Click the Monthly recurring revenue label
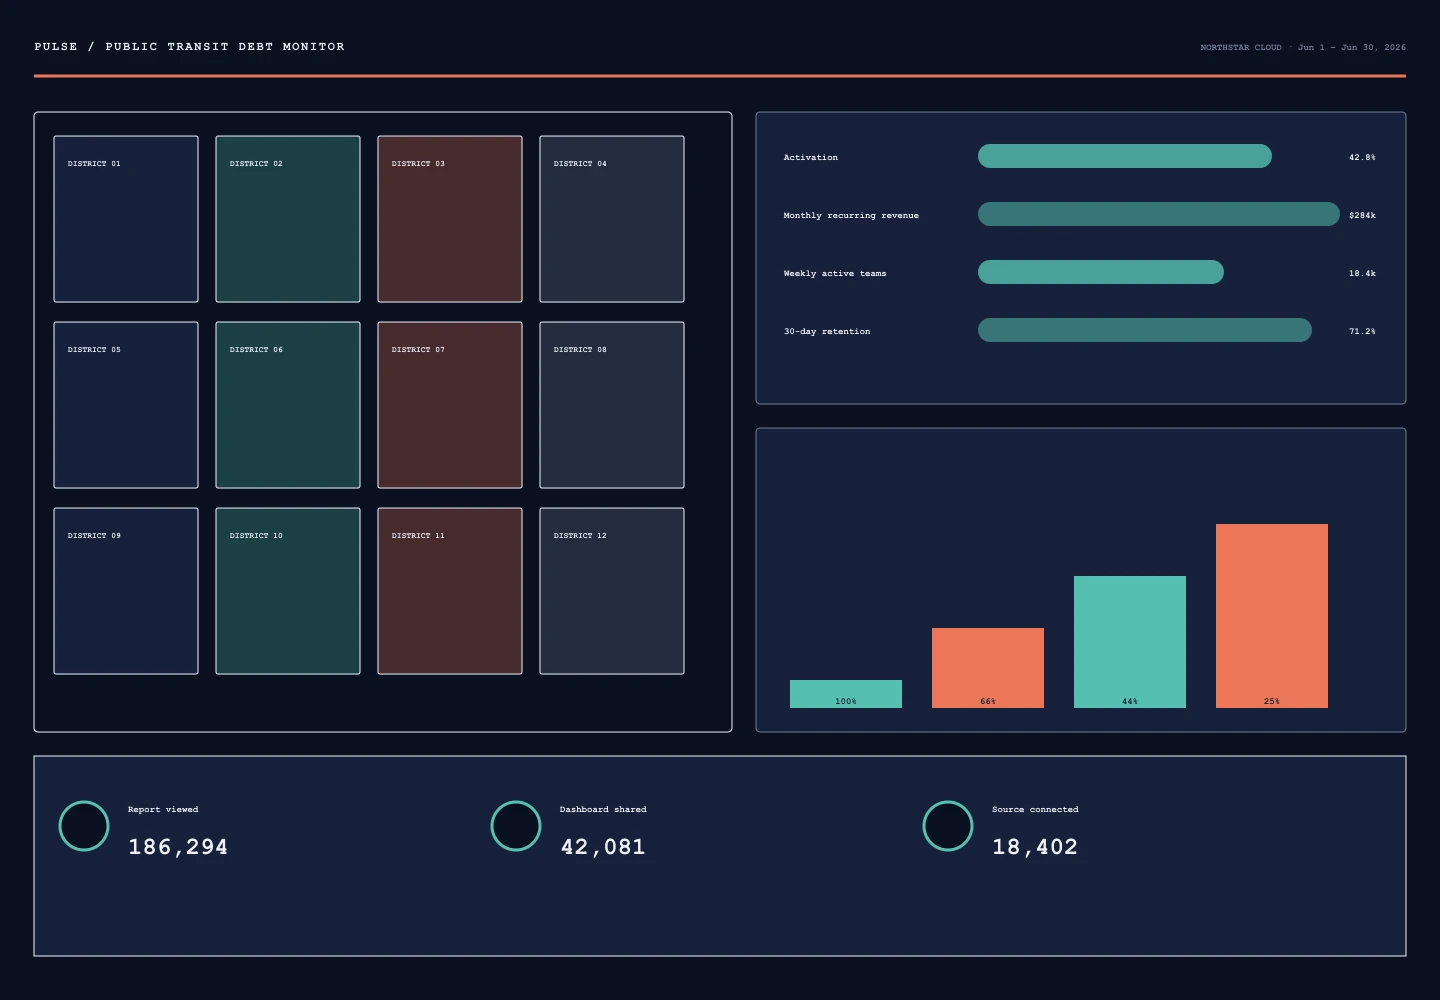 tap(851, 216)
